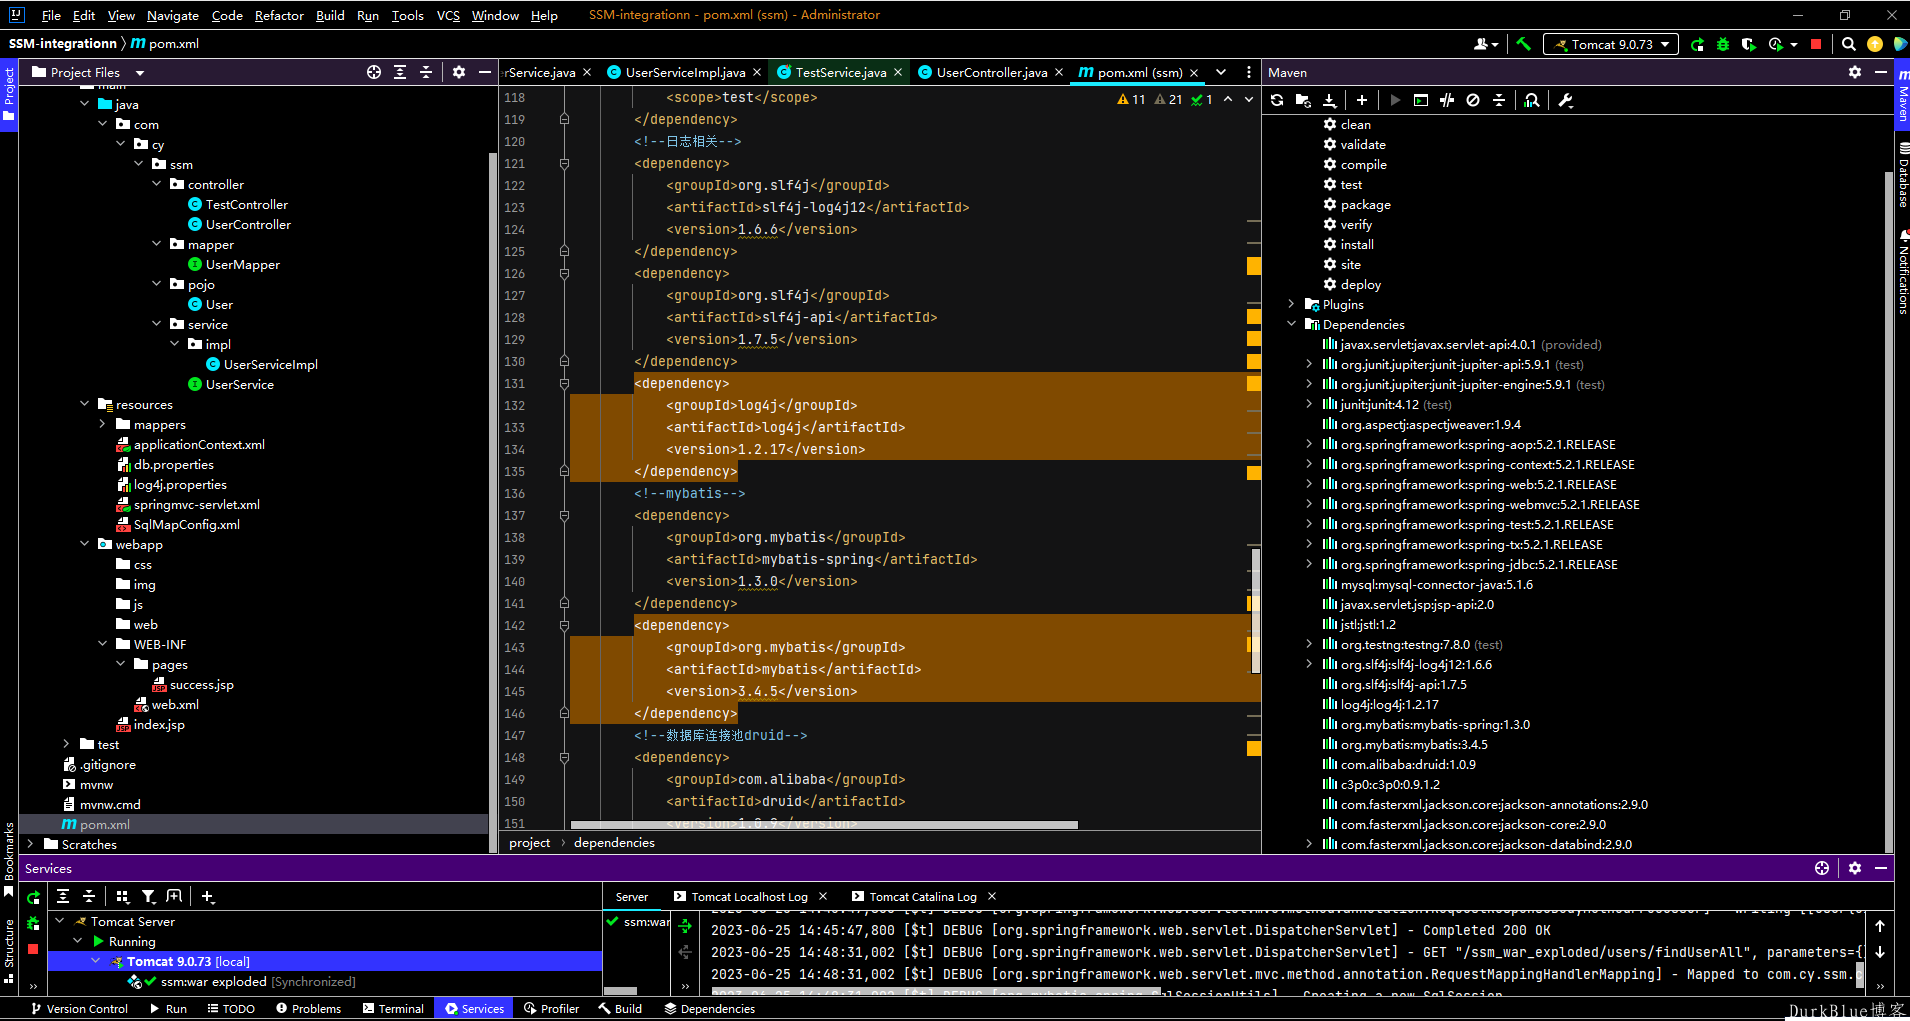Switch to the UserController.java tab

[990, 72]
